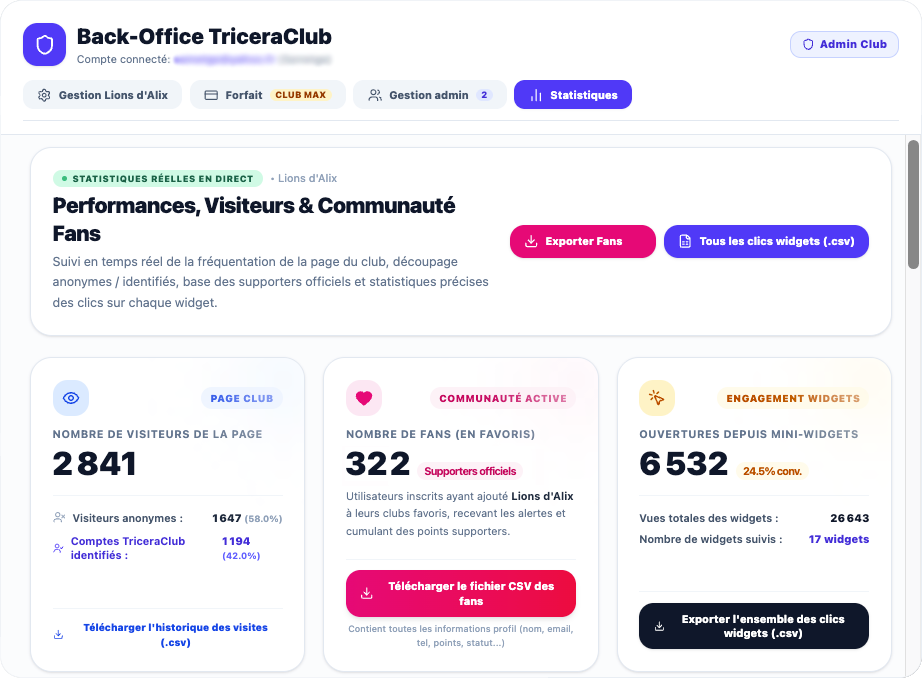Click the shield icon in Admin Club
Image resolution: width=922 pixels, height=678 pixels.
pos(808,45)
